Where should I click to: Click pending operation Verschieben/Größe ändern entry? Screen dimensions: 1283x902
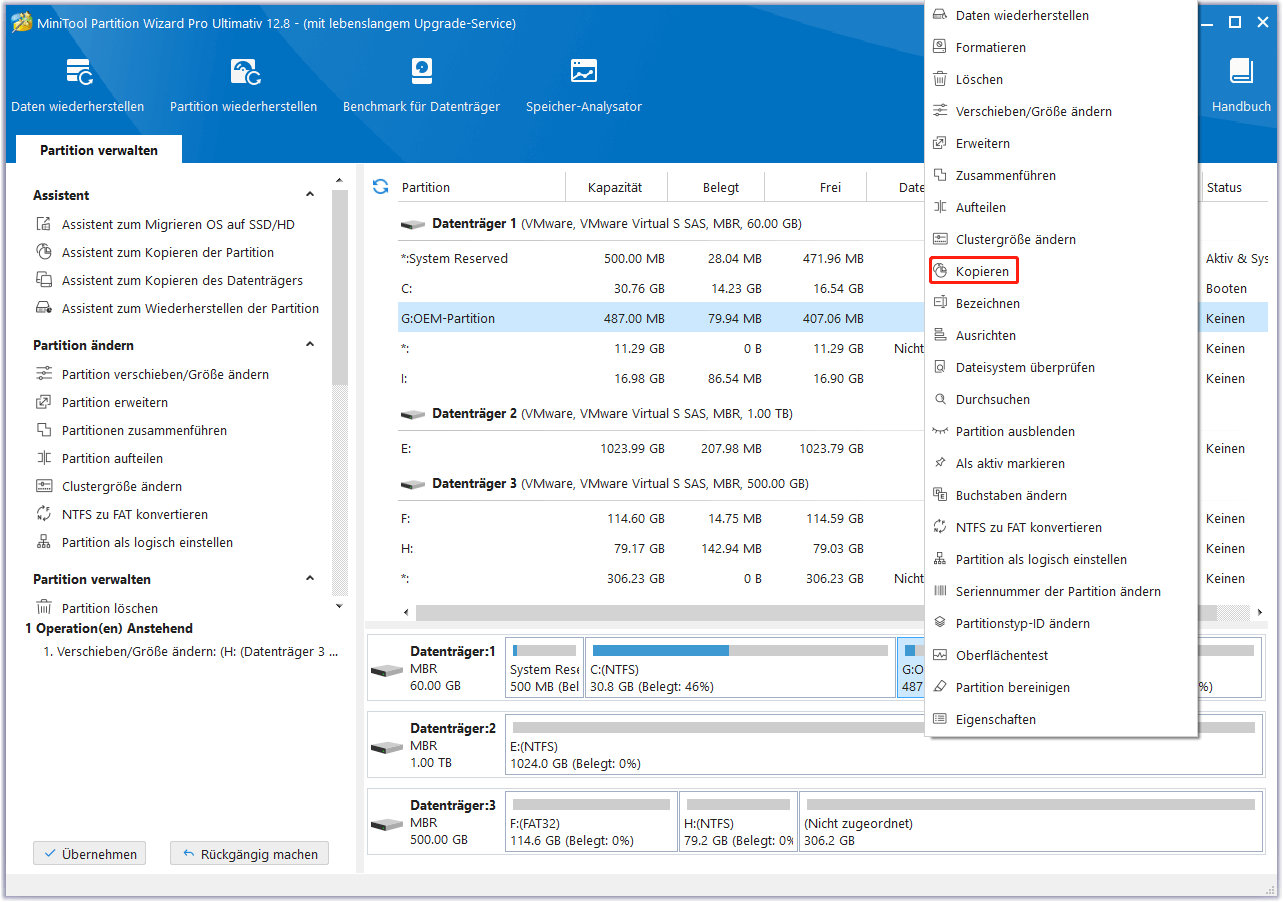[x=190, y=651]
